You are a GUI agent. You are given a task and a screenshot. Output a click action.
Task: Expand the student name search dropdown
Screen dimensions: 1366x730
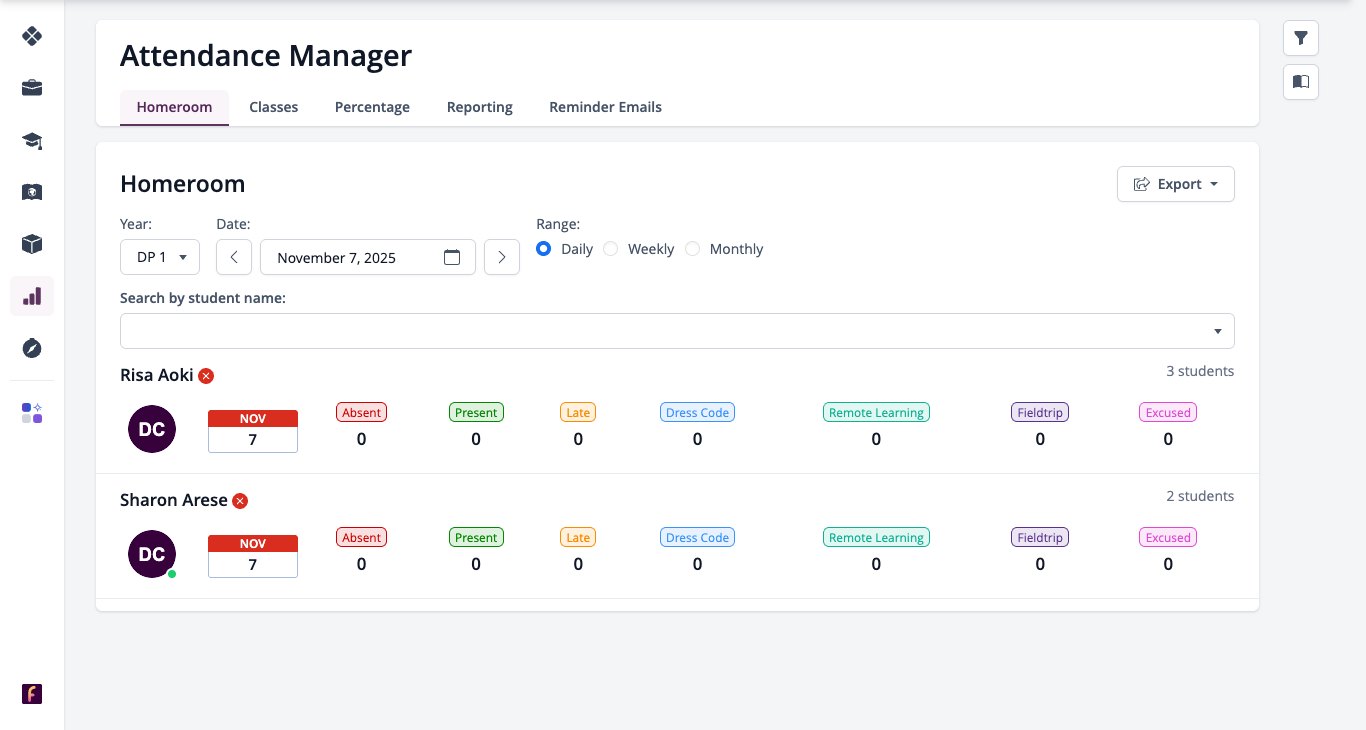677,331
